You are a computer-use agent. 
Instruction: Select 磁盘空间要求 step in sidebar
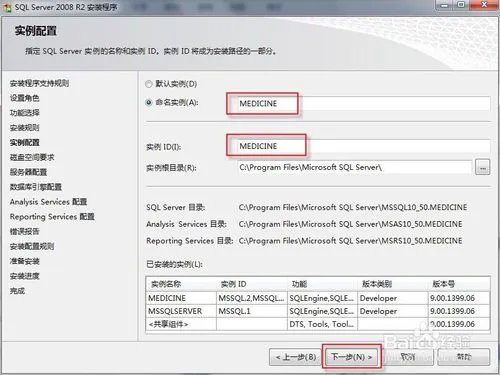pos(32,157)
